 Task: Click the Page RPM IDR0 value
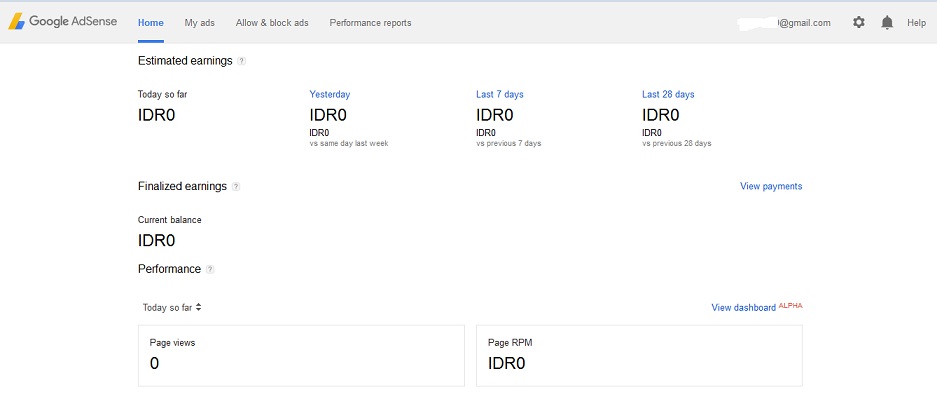tap(507, 364)
